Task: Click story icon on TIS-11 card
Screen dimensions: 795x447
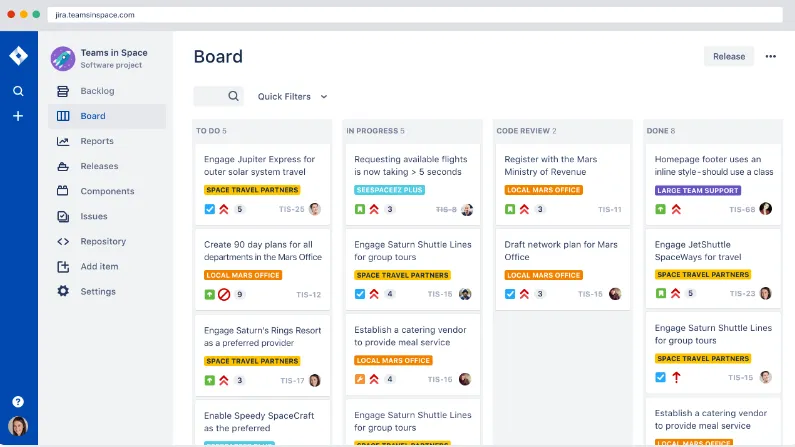Action: point(510,209)
